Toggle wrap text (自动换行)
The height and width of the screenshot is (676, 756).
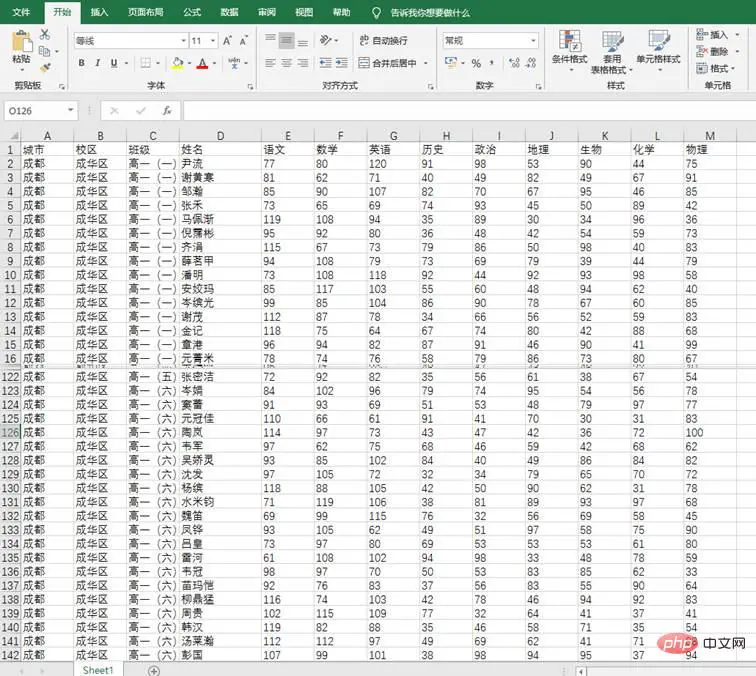(384, 41)
